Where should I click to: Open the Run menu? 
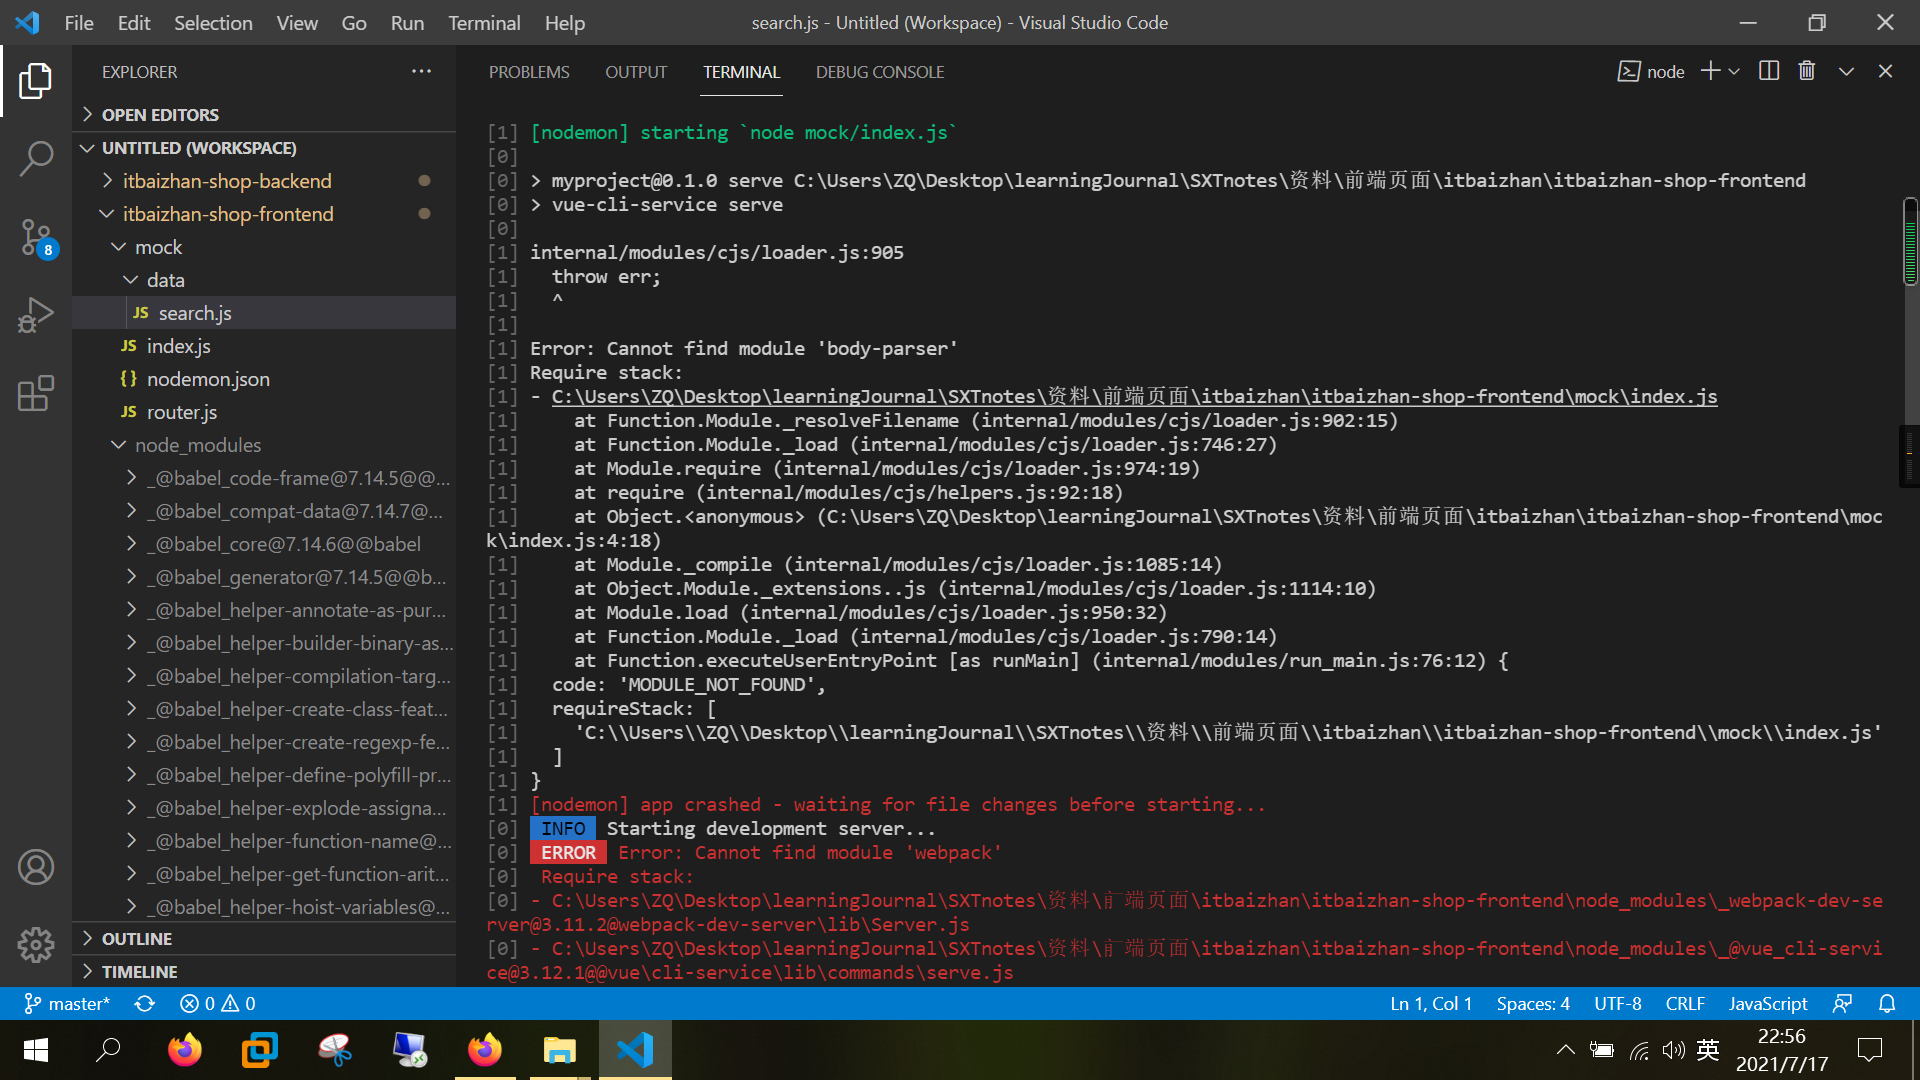click(407, 22)
